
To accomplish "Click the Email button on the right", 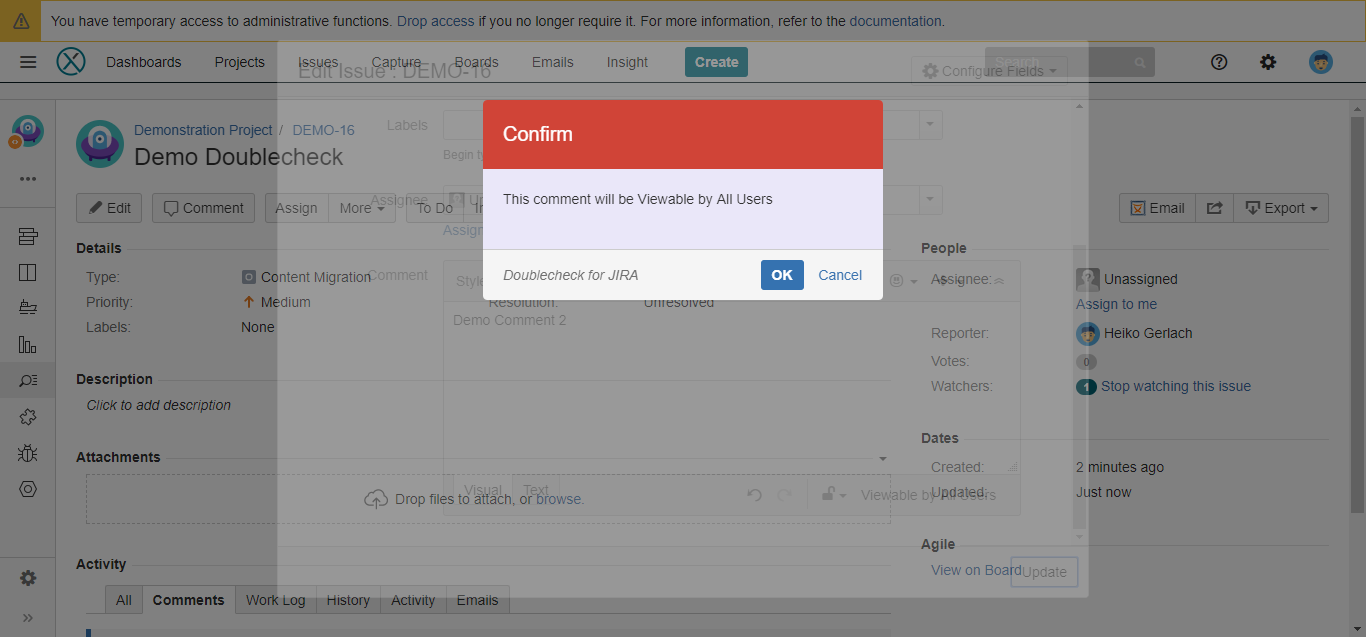I will click(x=1157, y=208).
